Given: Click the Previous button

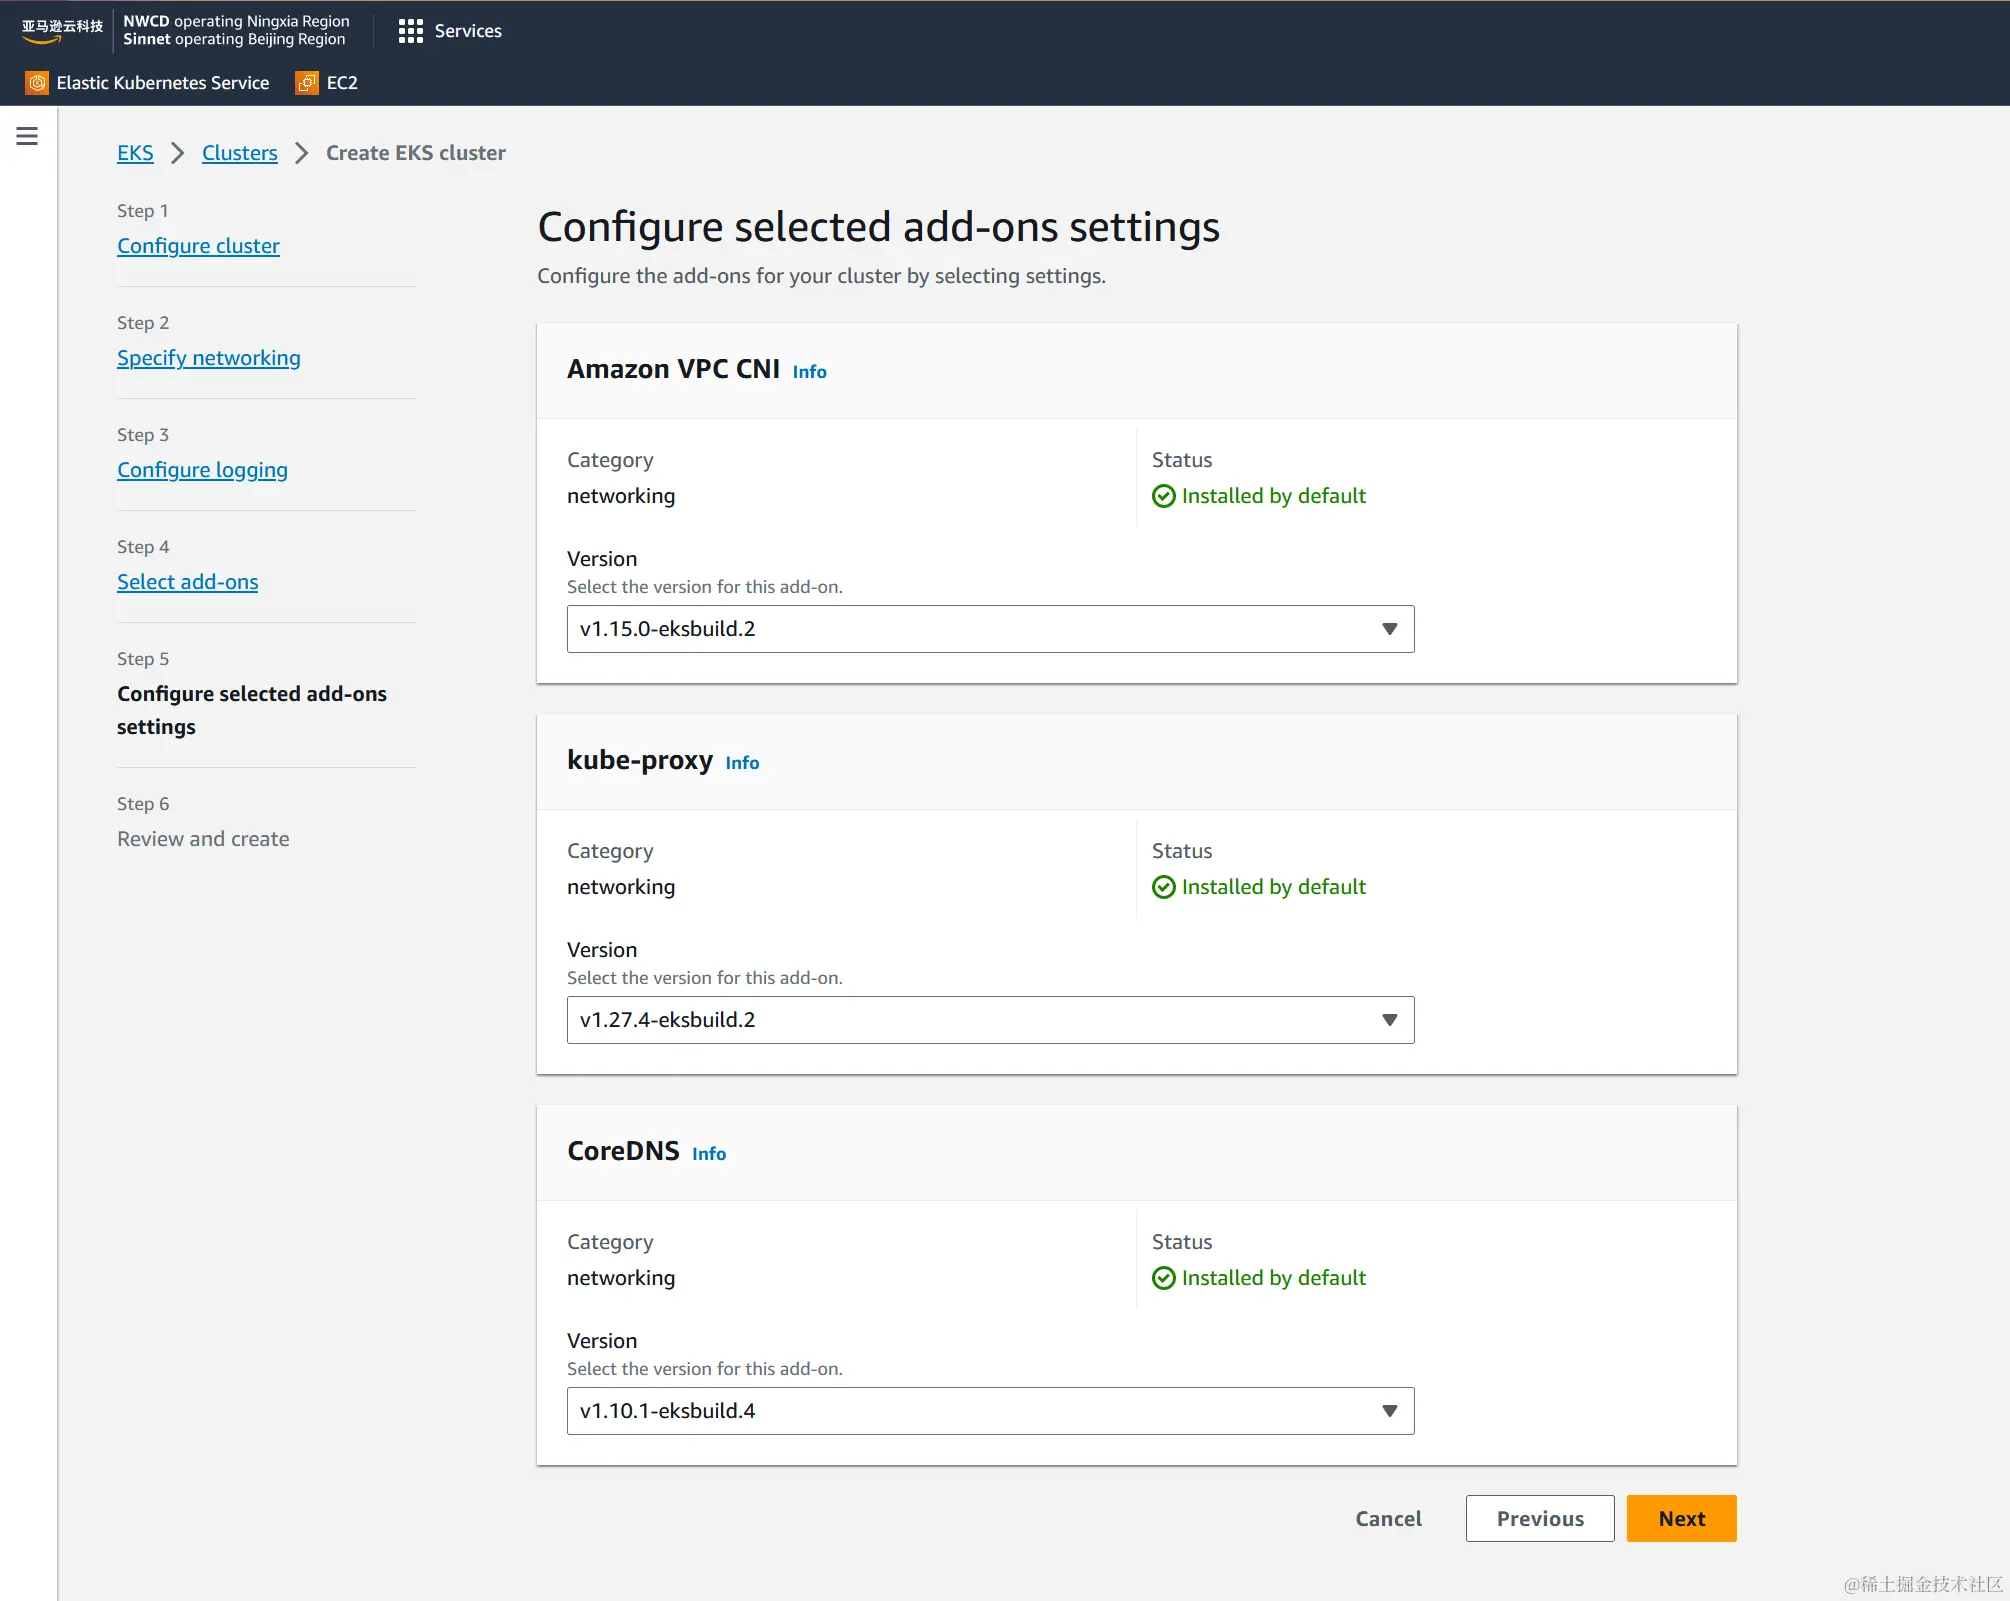Looking at the screenshot, I should (1540, 1519).
